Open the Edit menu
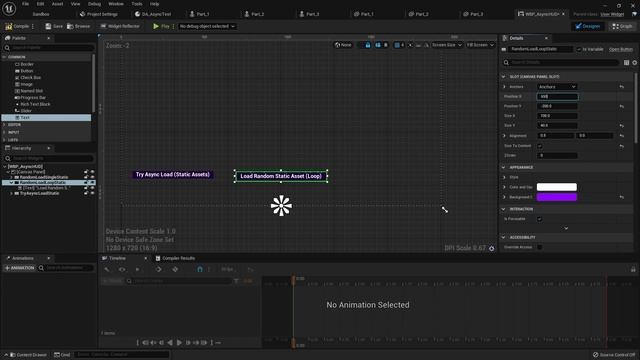The height and width of the screenshot is (360, 640). tap(40, 4)
